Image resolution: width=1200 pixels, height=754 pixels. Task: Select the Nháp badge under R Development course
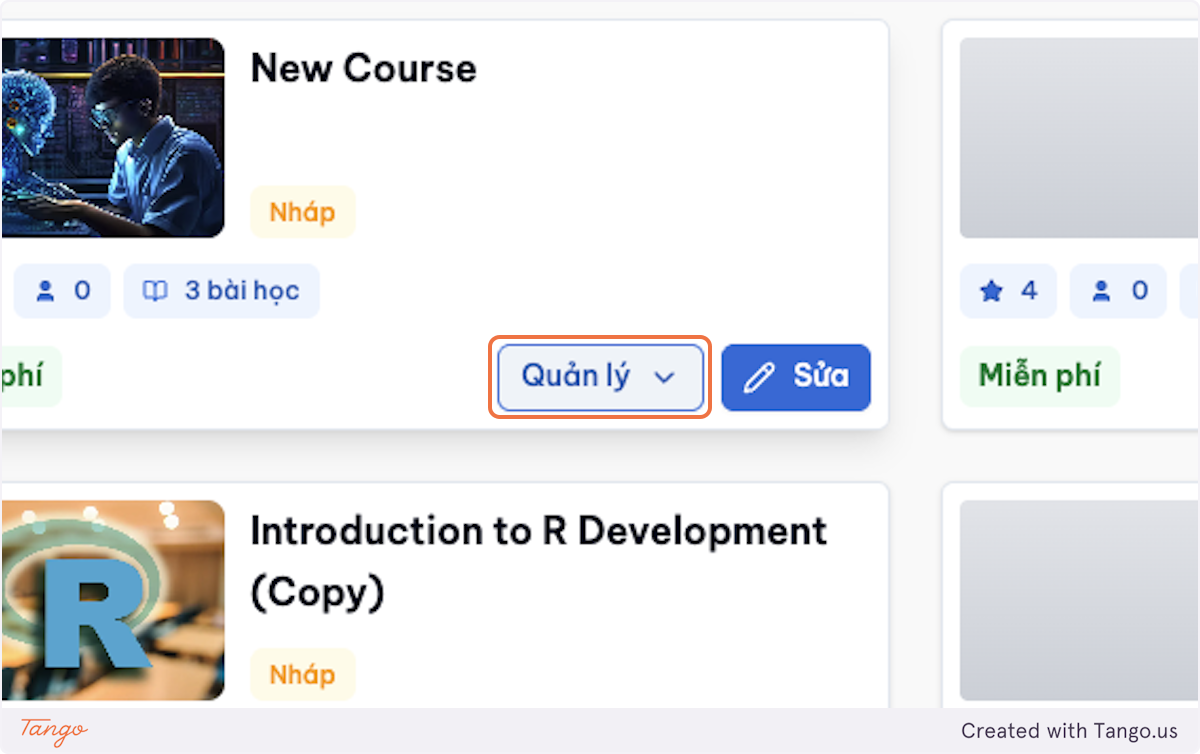pyautogui.click(x=302, y=674)
